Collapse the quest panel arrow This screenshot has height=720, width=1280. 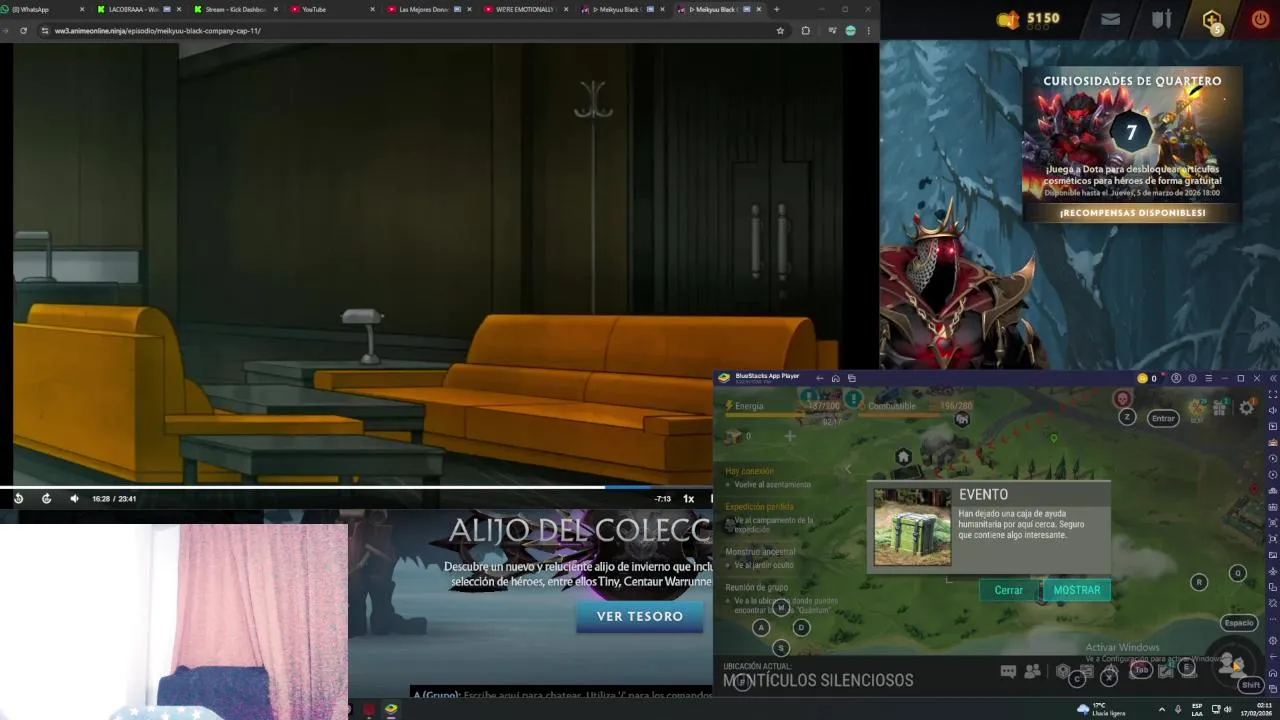click(848, 469)
